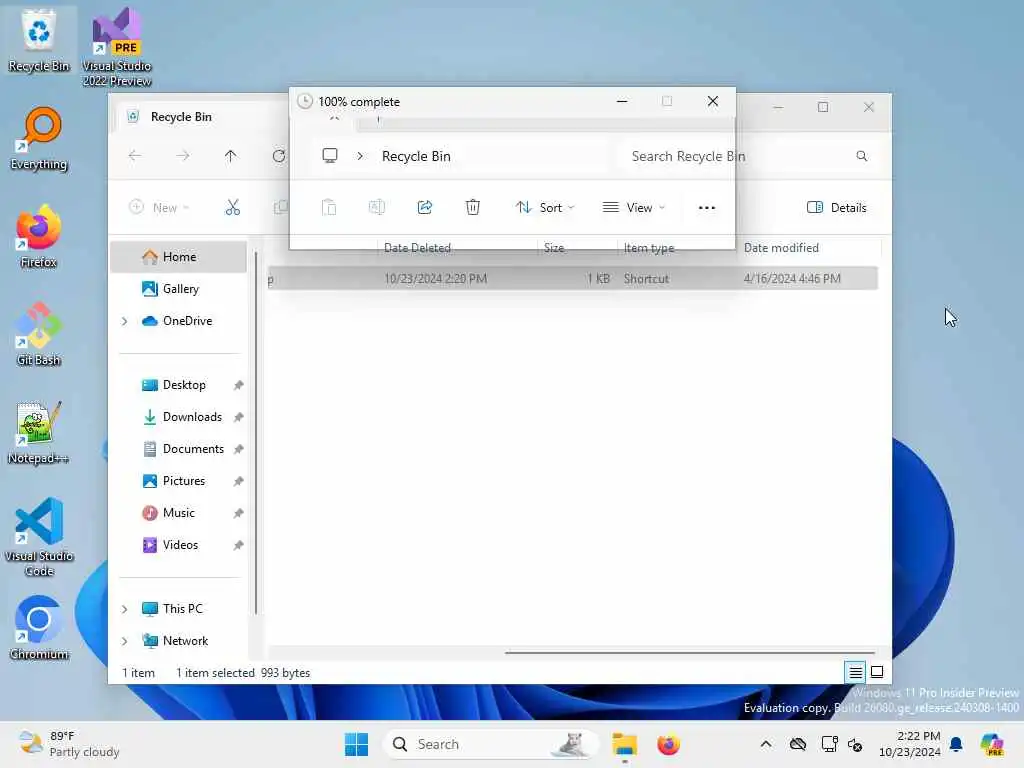Expand the This PC tree node
This screenshot has height=768, width=1024.
(x=124, y=609)
